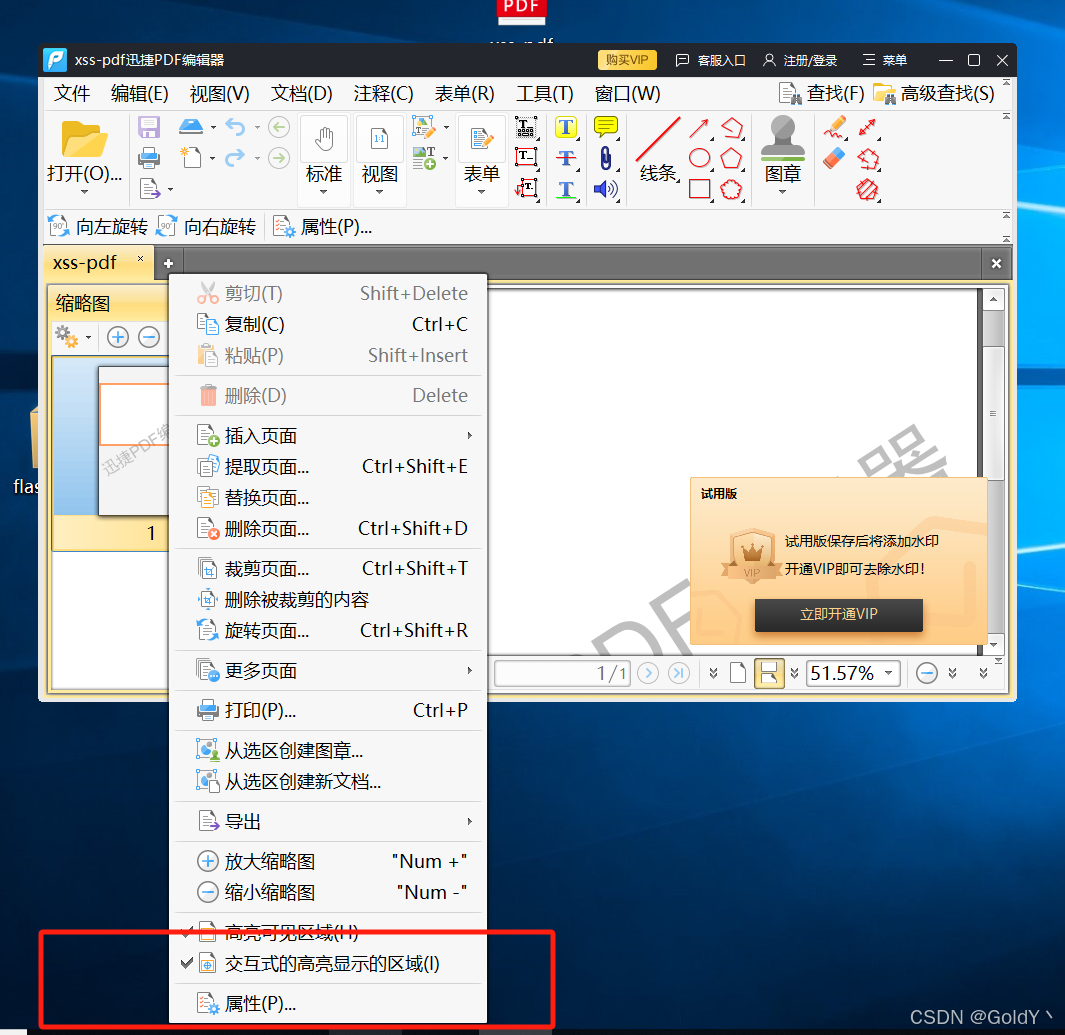Open the dropdown arrow under 表单
1065x1035 pixels.
[482, 192]
